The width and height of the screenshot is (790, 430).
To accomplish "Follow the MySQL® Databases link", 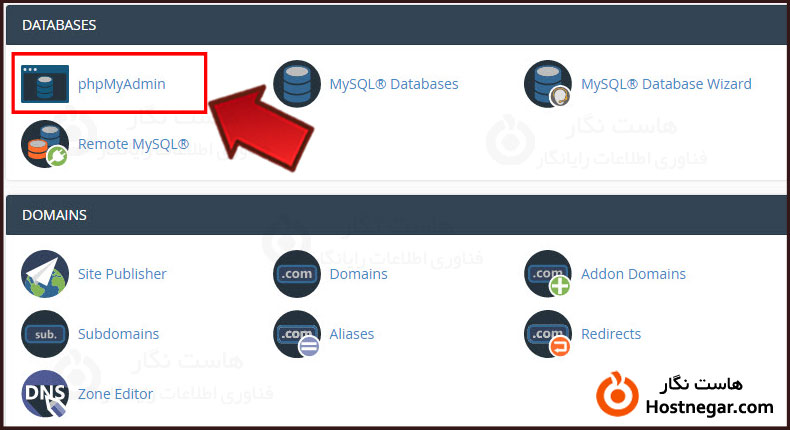I will point(394,84).
